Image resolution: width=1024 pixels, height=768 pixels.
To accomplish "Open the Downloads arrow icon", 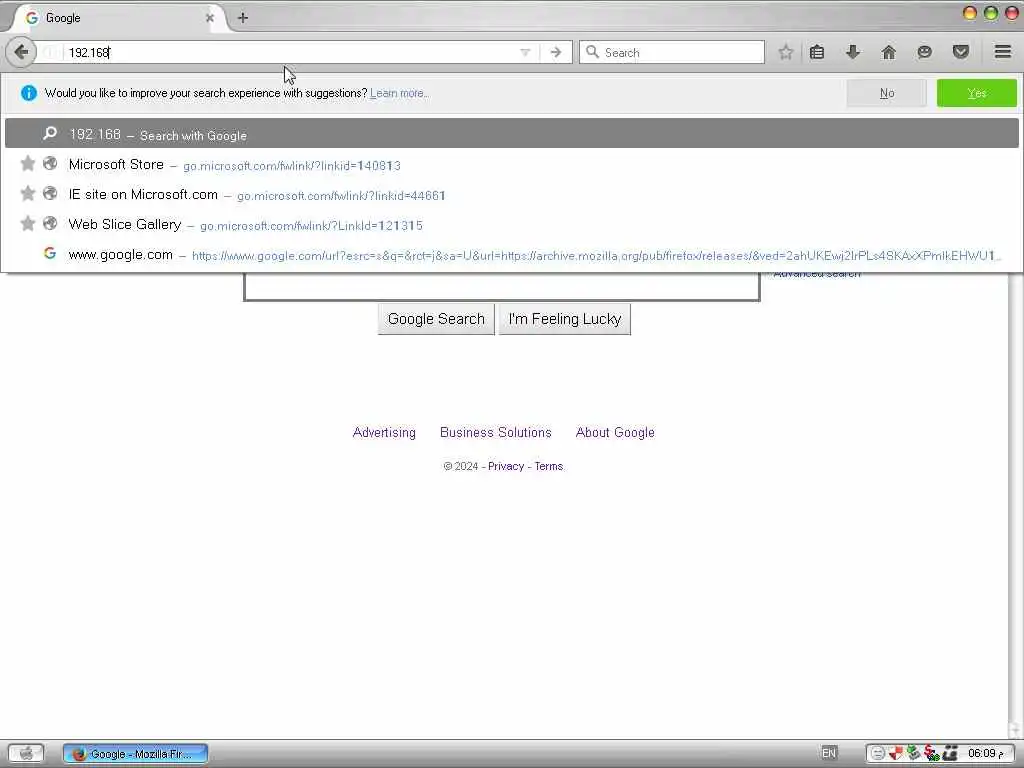I will (x=852, y=52).
